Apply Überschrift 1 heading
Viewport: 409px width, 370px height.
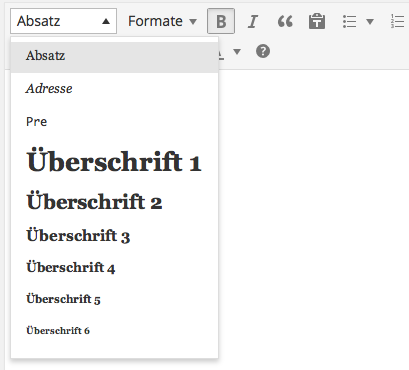pos(114,162)
